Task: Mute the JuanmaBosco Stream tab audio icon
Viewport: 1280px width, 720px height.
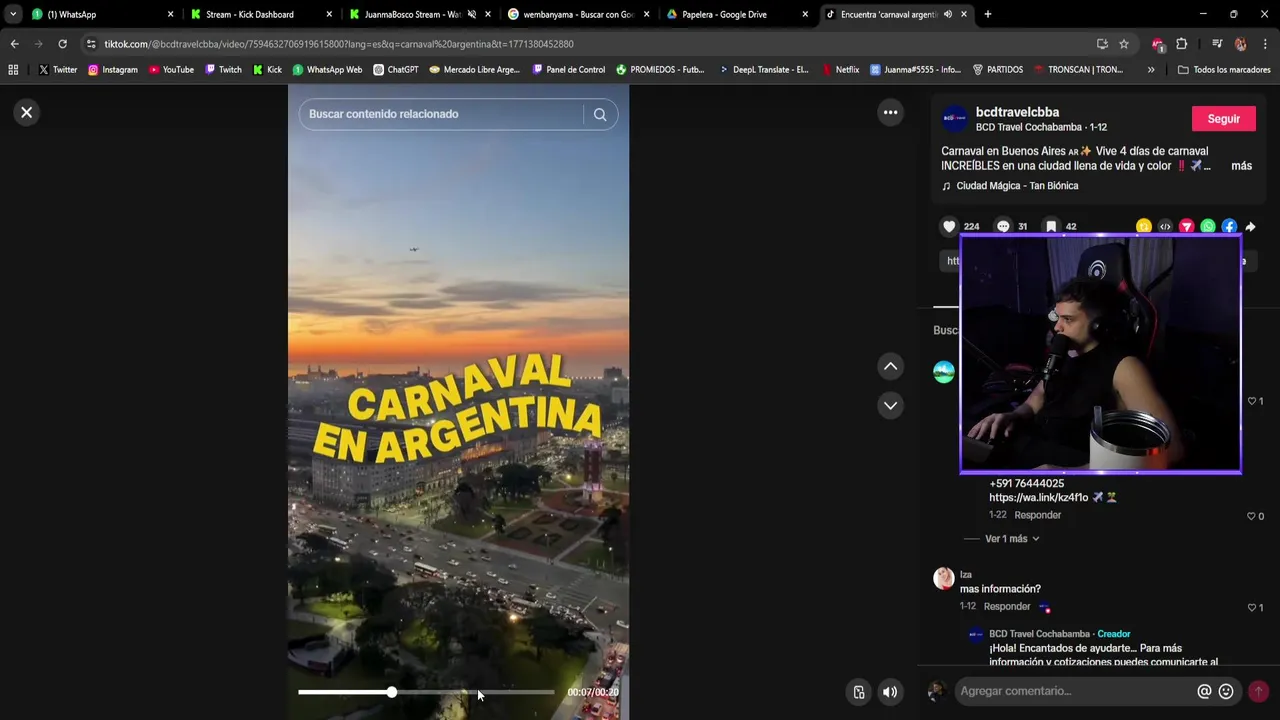Action: click(472, 14)
